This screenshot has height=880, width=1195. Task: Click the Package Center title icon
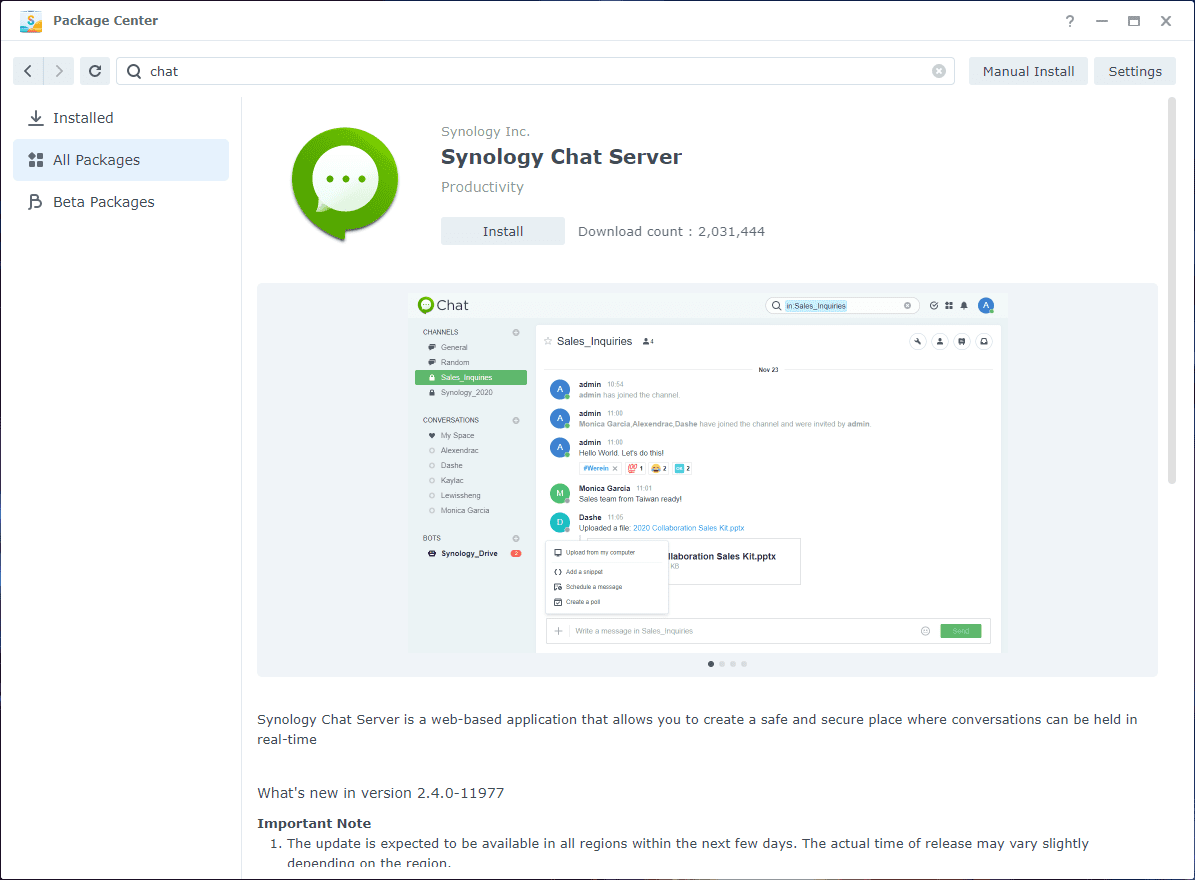(31, 21)
